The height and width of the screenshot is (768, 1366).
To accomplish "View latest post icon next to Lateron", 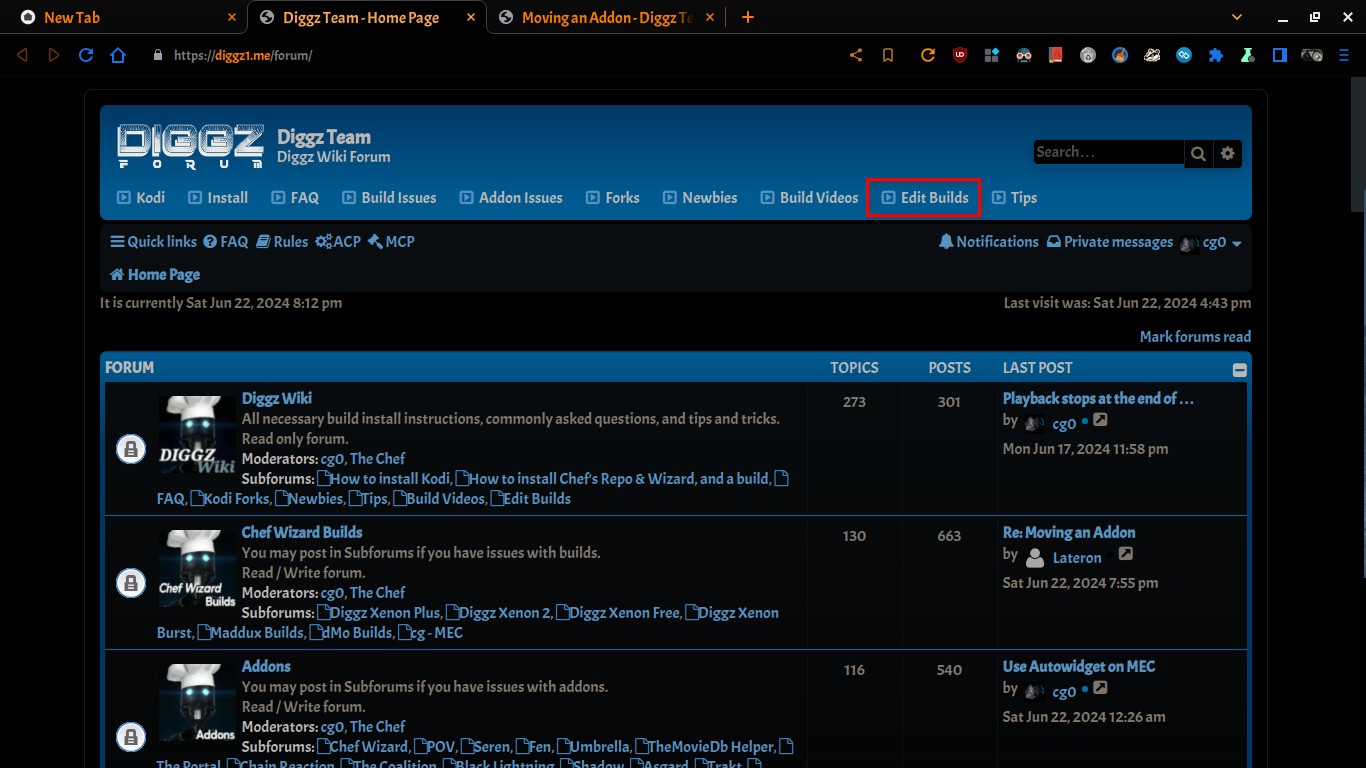I will click(x=1126, y=555).
